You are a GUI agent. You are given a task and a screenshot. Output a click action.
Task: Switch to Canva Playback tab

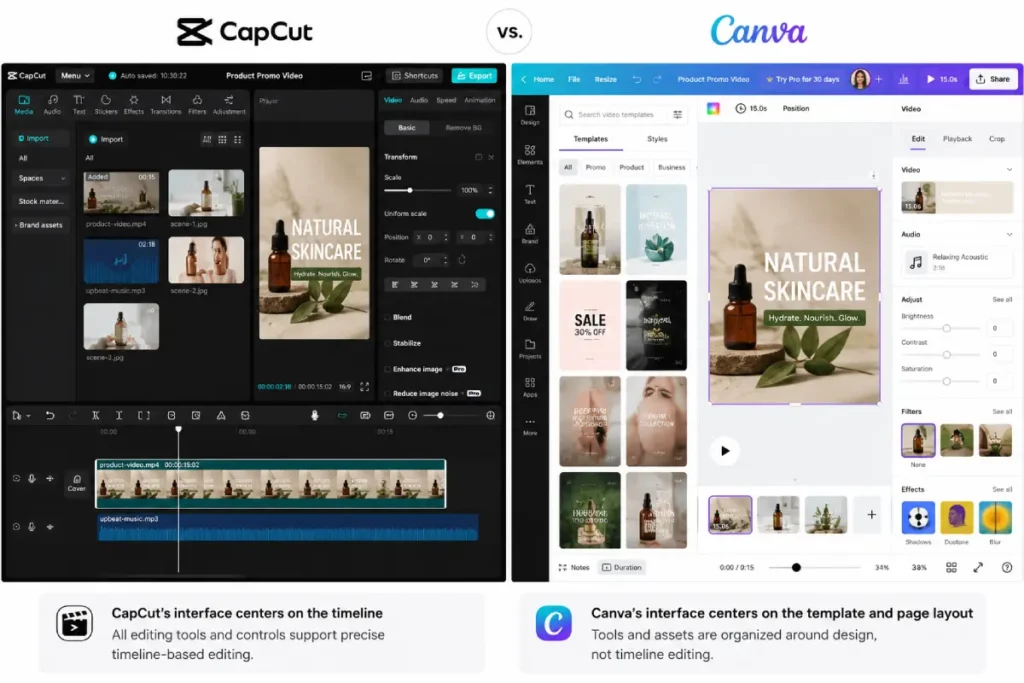(957, 139)
